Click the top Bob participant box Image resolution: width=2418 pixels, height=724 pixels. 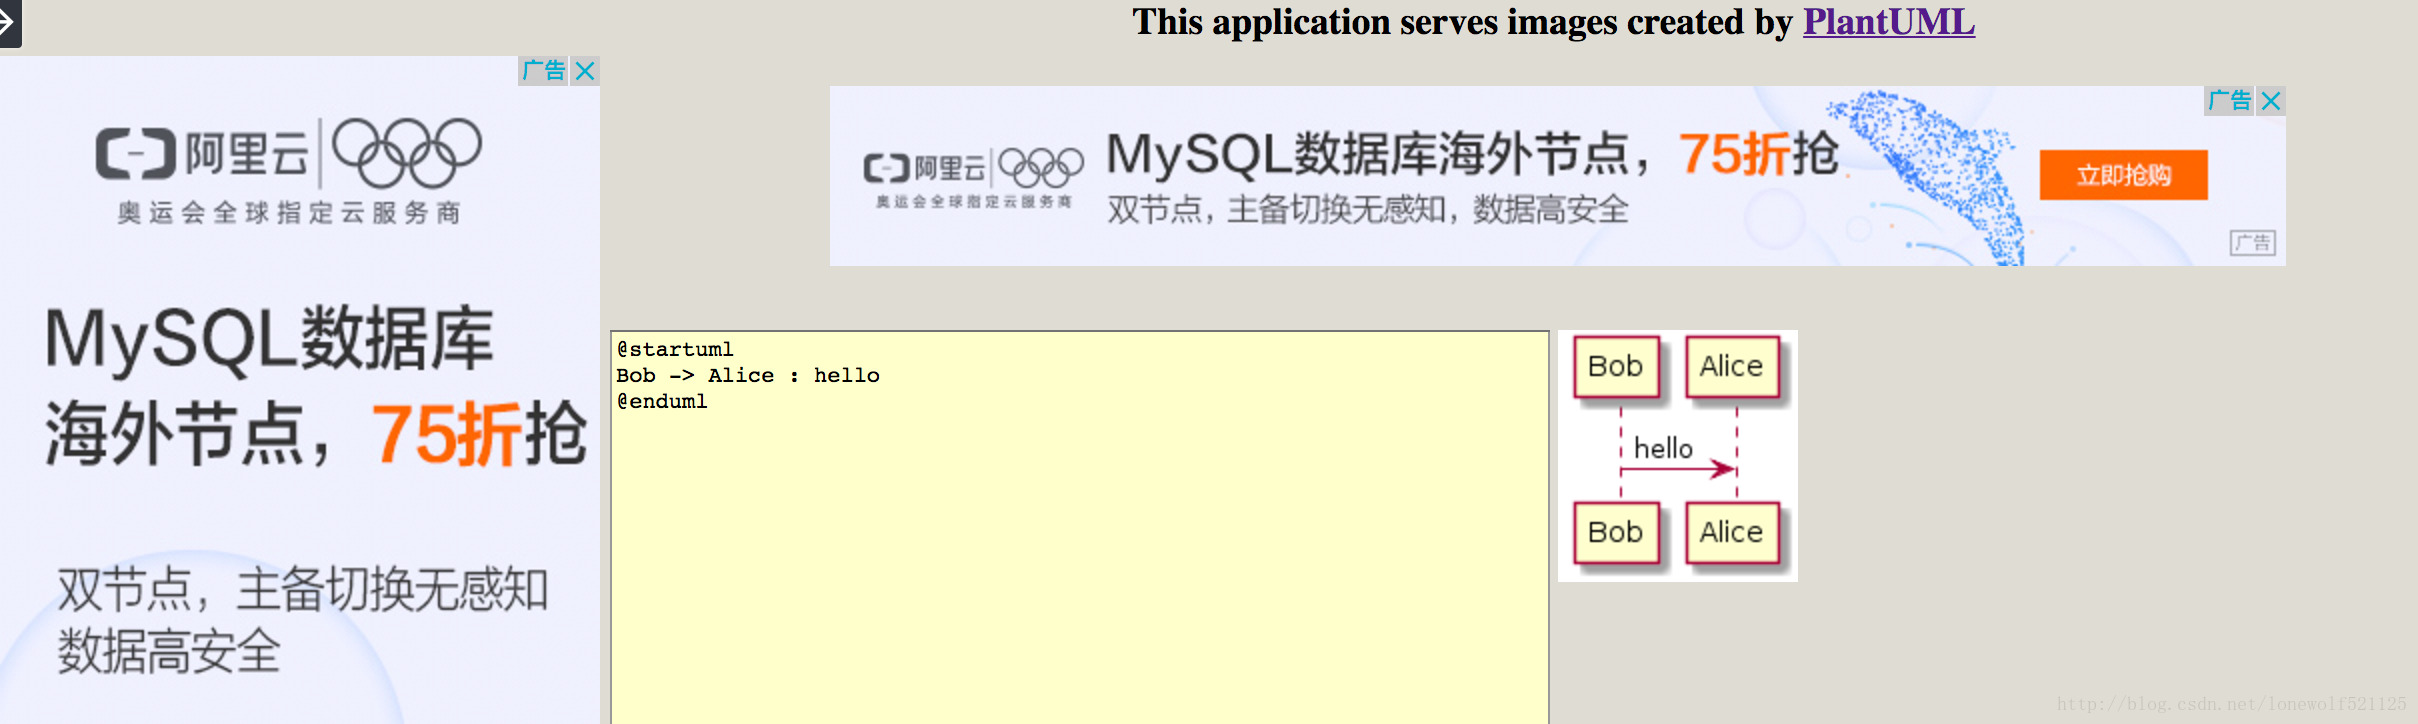tap(1616, 367)
